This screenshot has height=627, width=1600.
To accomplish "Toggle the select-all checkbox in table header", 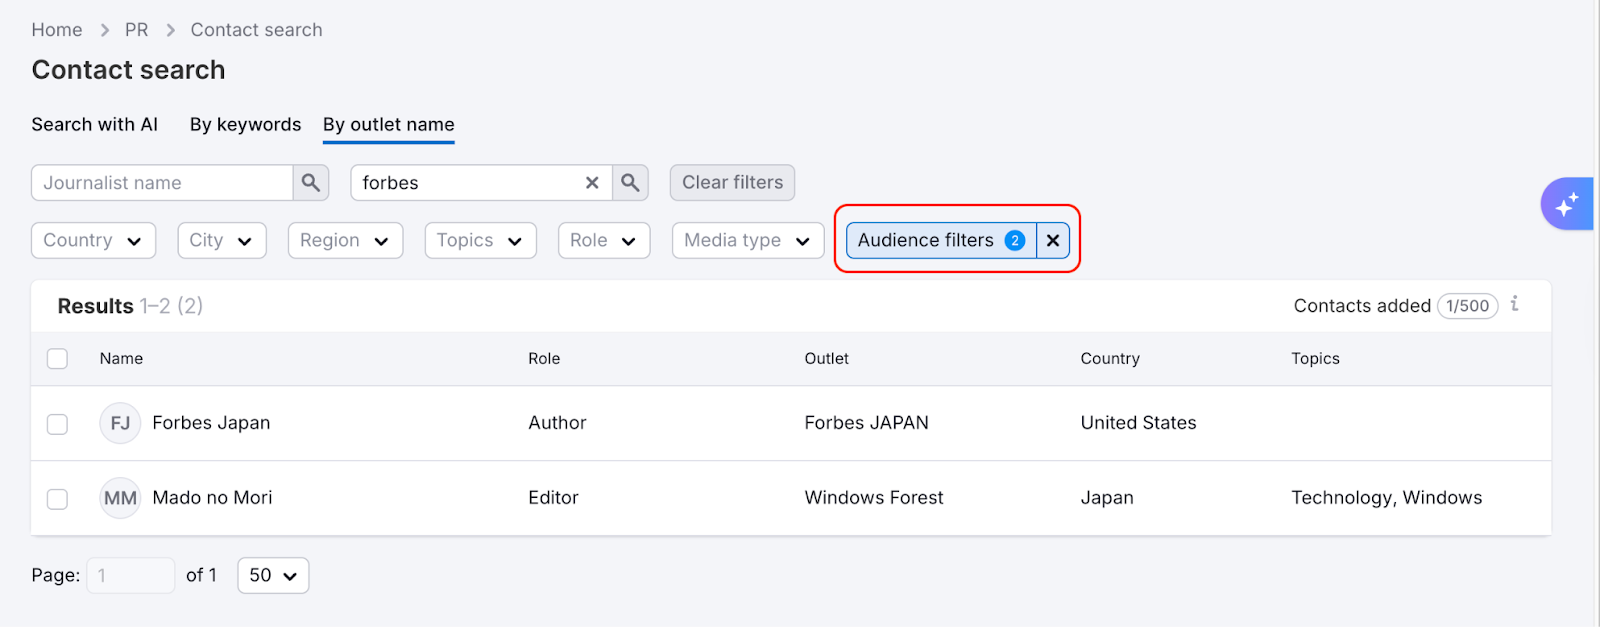I will coord(58,358).
